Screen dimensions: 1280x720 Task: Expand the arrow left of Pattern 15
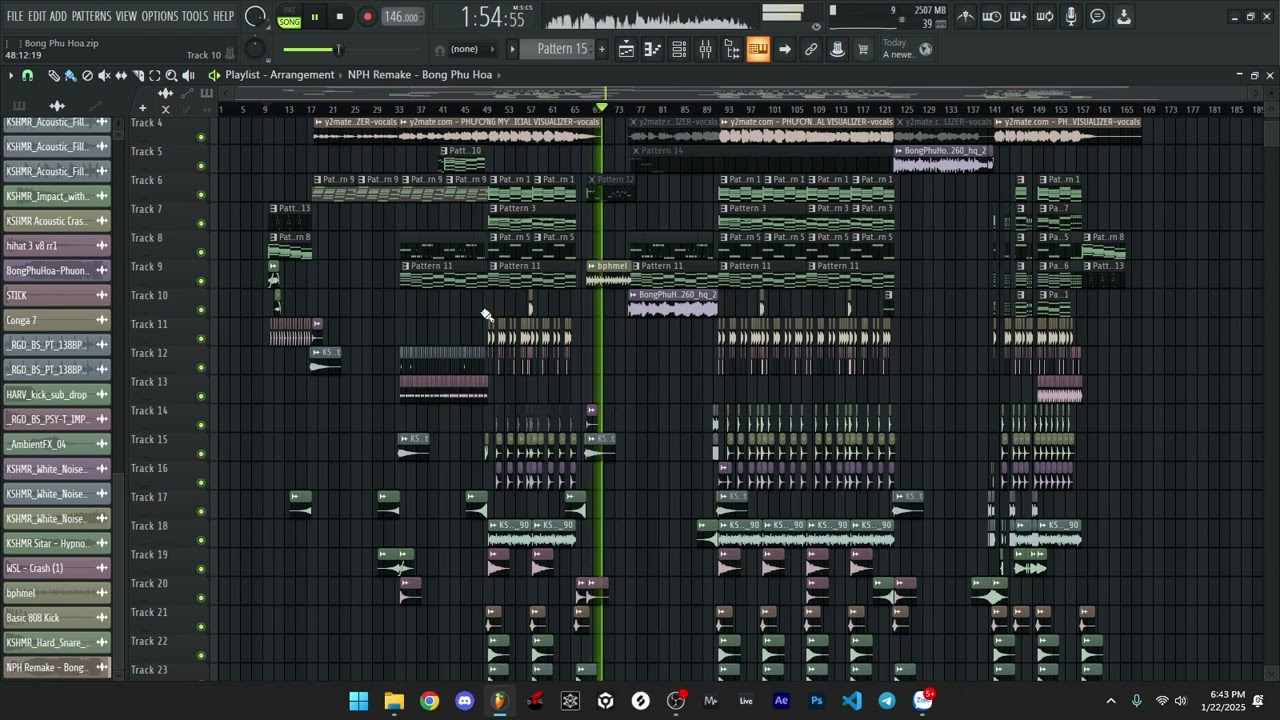pos(513,49)
